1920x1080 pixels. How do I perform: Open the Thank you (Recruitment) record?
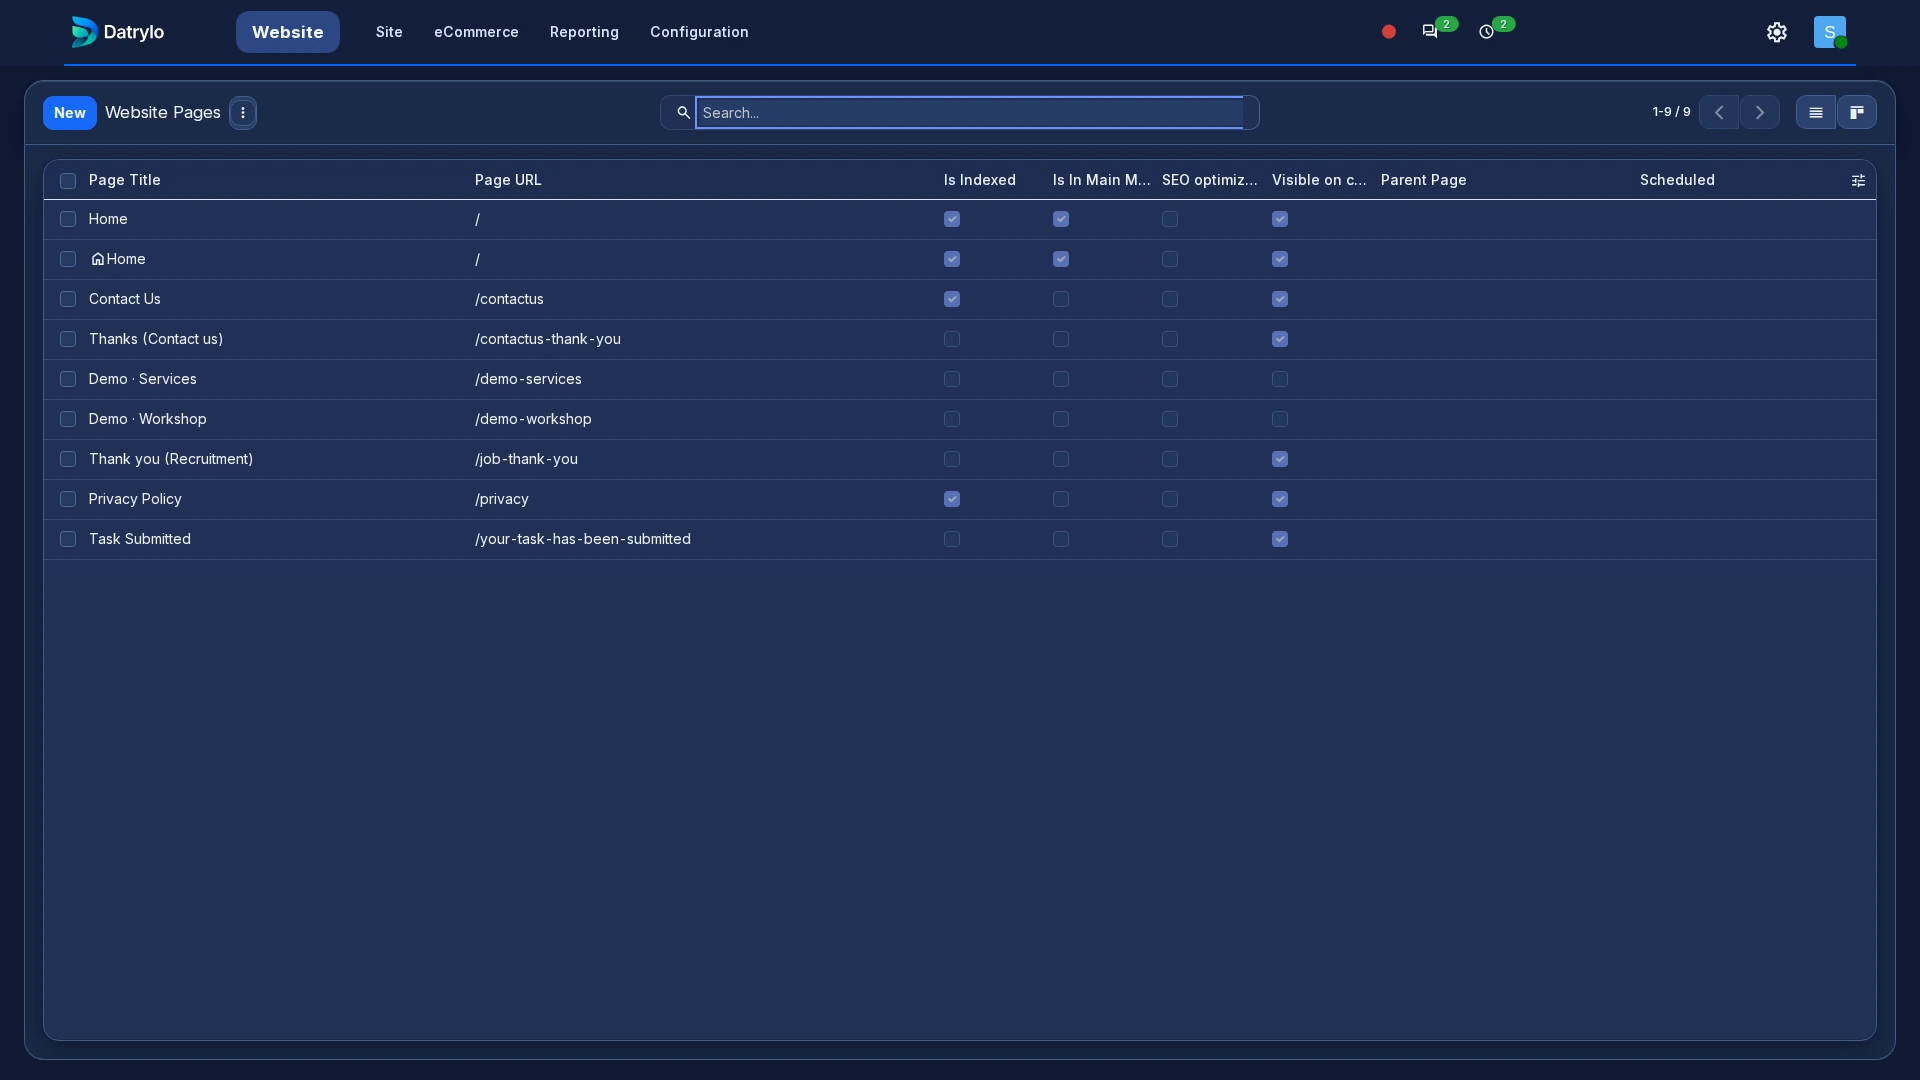click(171, 459)
